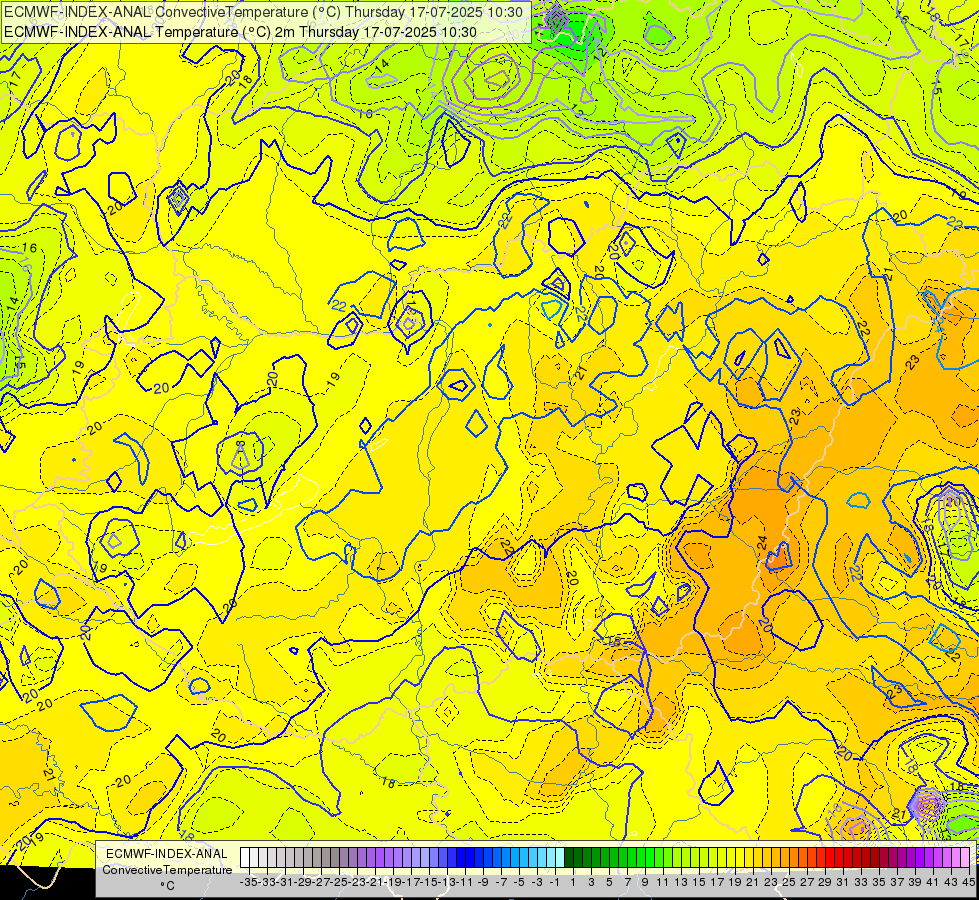Select the dark green legend swatch above 1
Screen dimensions: 979x900
(x=569, y=858)
